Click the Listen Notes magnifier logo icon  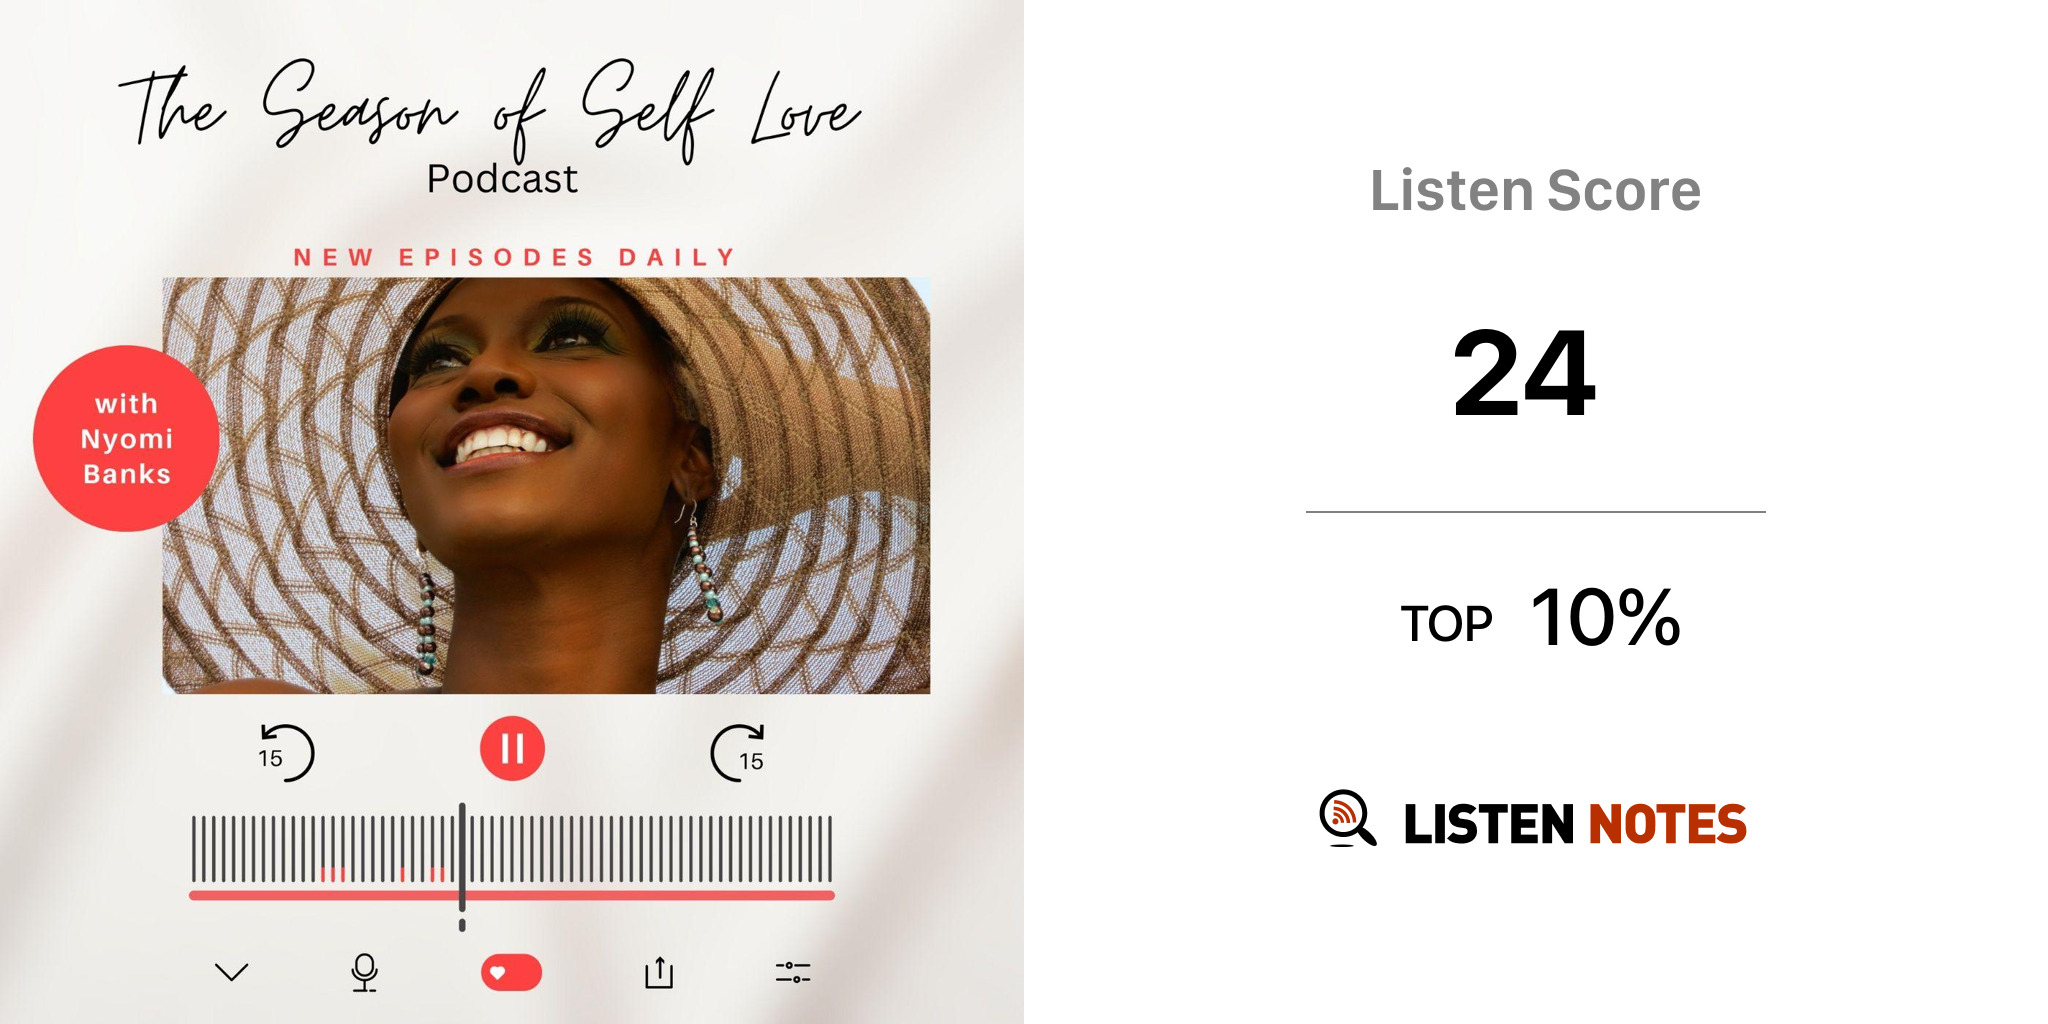coord(1347,818)
